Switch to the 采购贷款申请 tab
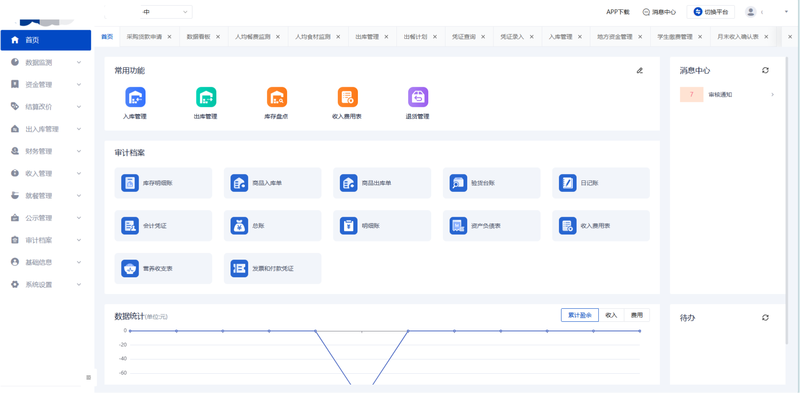This screenshot has width=800, height=393. point(144,37)
